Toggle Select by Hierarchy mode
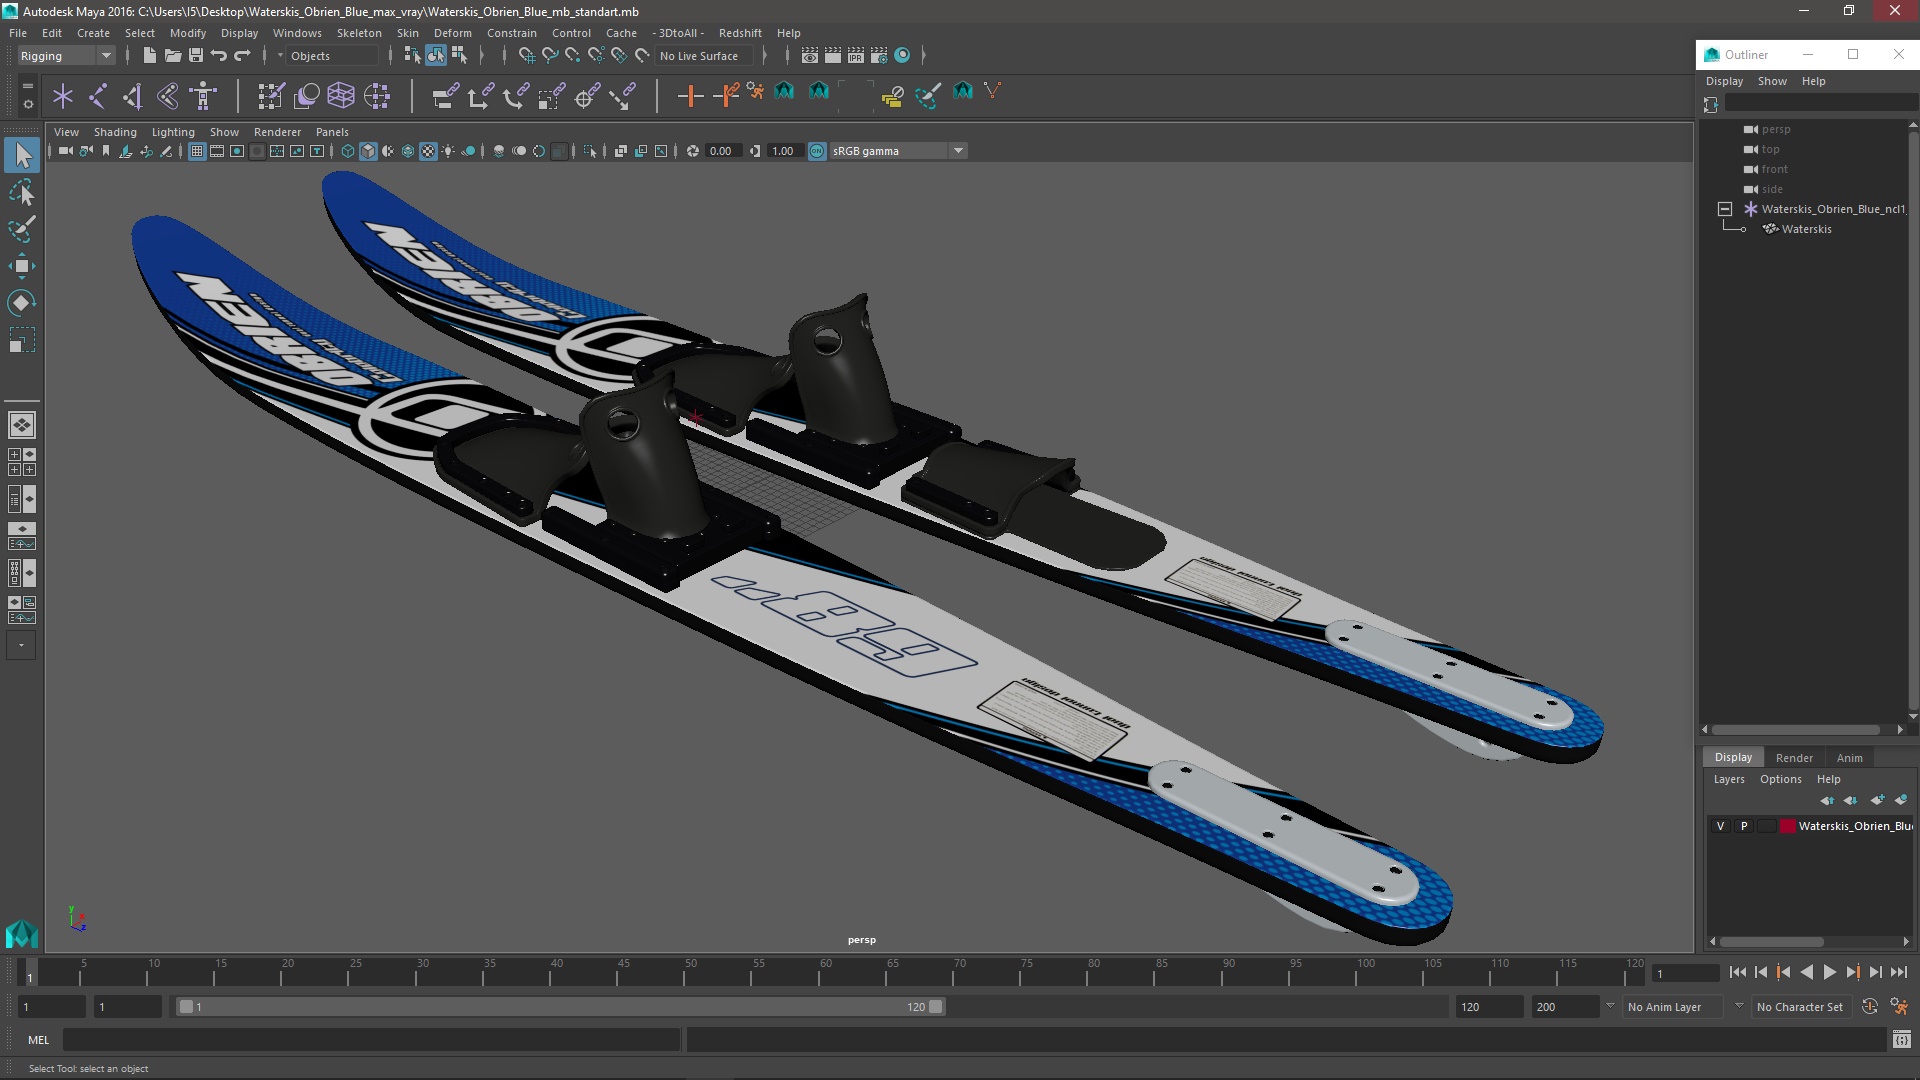Image resolution: width=1920 pixels, height=1080 pixels. [413, 56]
